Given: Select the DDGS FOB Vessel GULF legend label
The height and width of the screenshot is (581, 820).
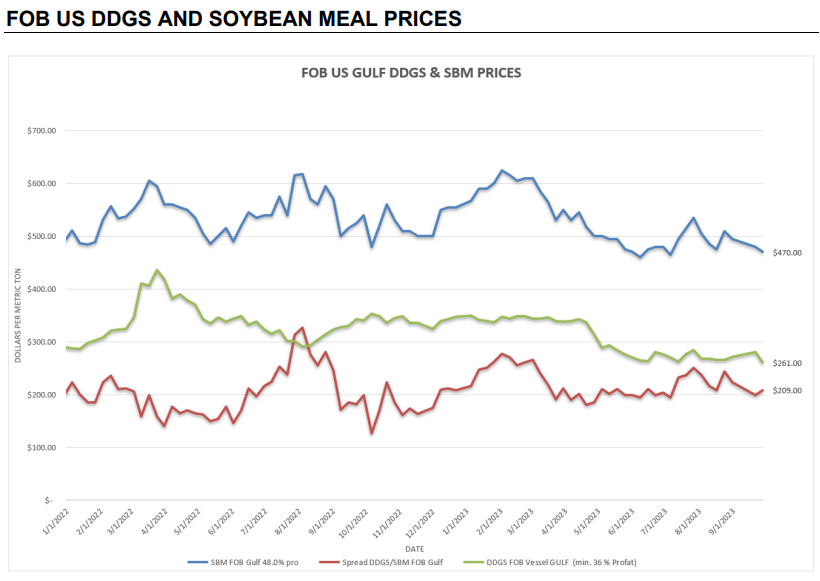Looking at the screenshot, I should (x=562, y=562).
